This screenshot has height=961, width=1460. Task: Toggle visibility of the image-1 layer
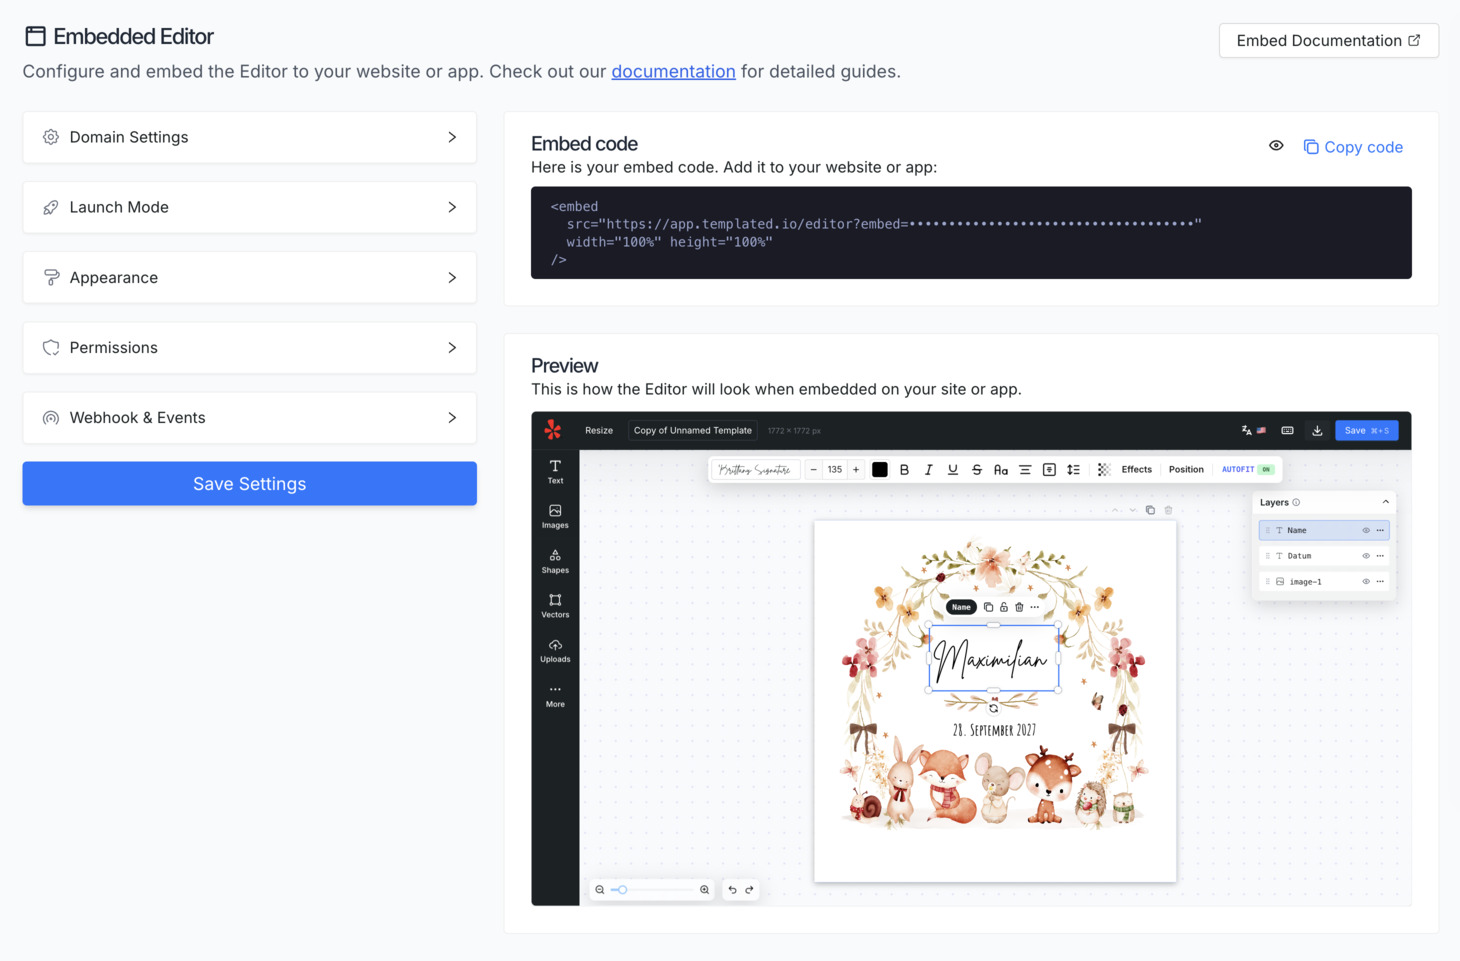(x=1365, y=581)
